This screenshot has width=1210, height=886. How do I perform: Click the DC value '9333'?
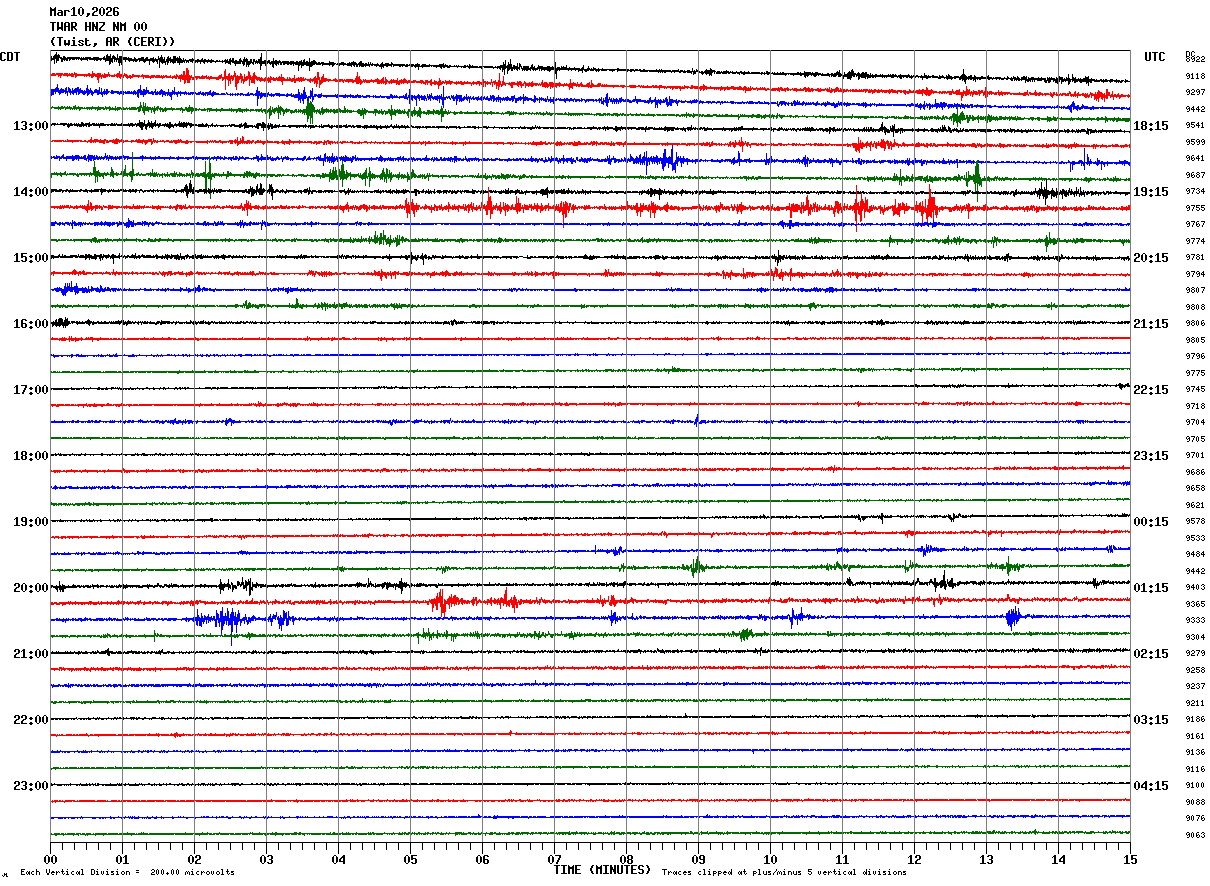point(1195,620)
